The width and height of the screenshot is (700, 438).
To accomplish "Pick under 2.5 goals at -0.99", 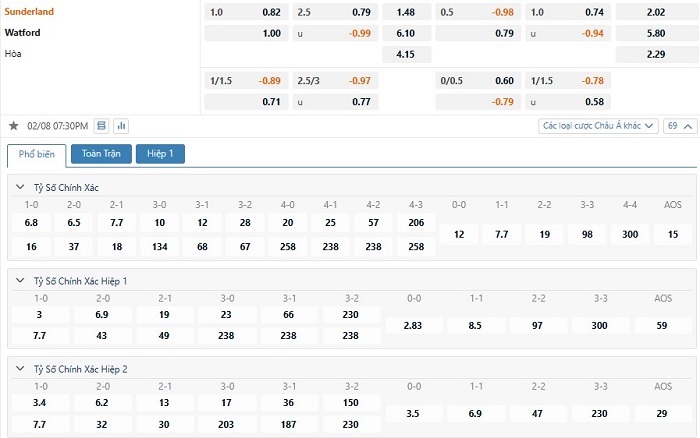I will 335,33.
